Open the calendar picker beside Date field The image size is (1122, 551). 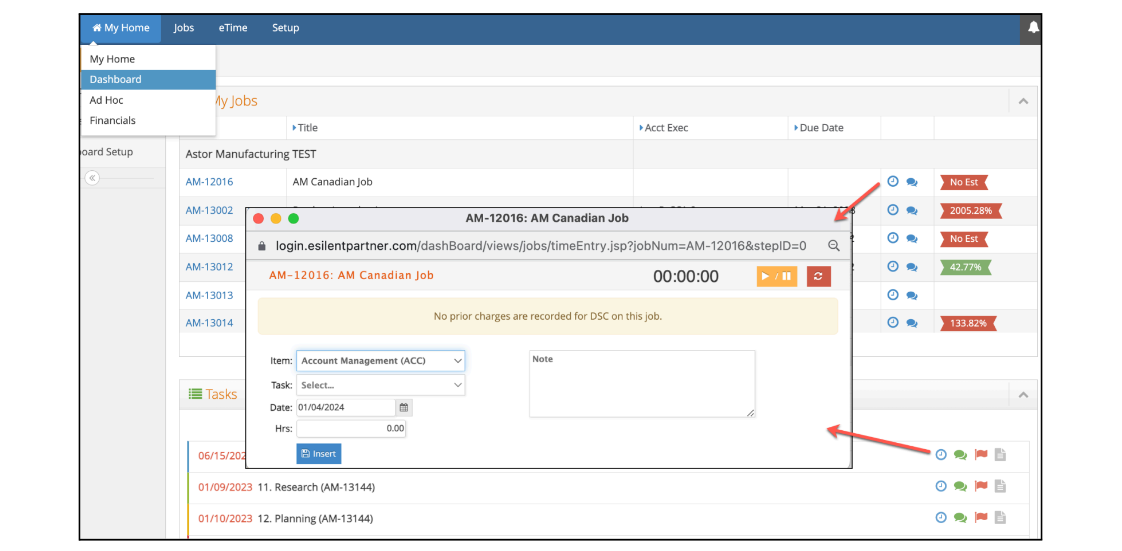(x=404, y=407)
